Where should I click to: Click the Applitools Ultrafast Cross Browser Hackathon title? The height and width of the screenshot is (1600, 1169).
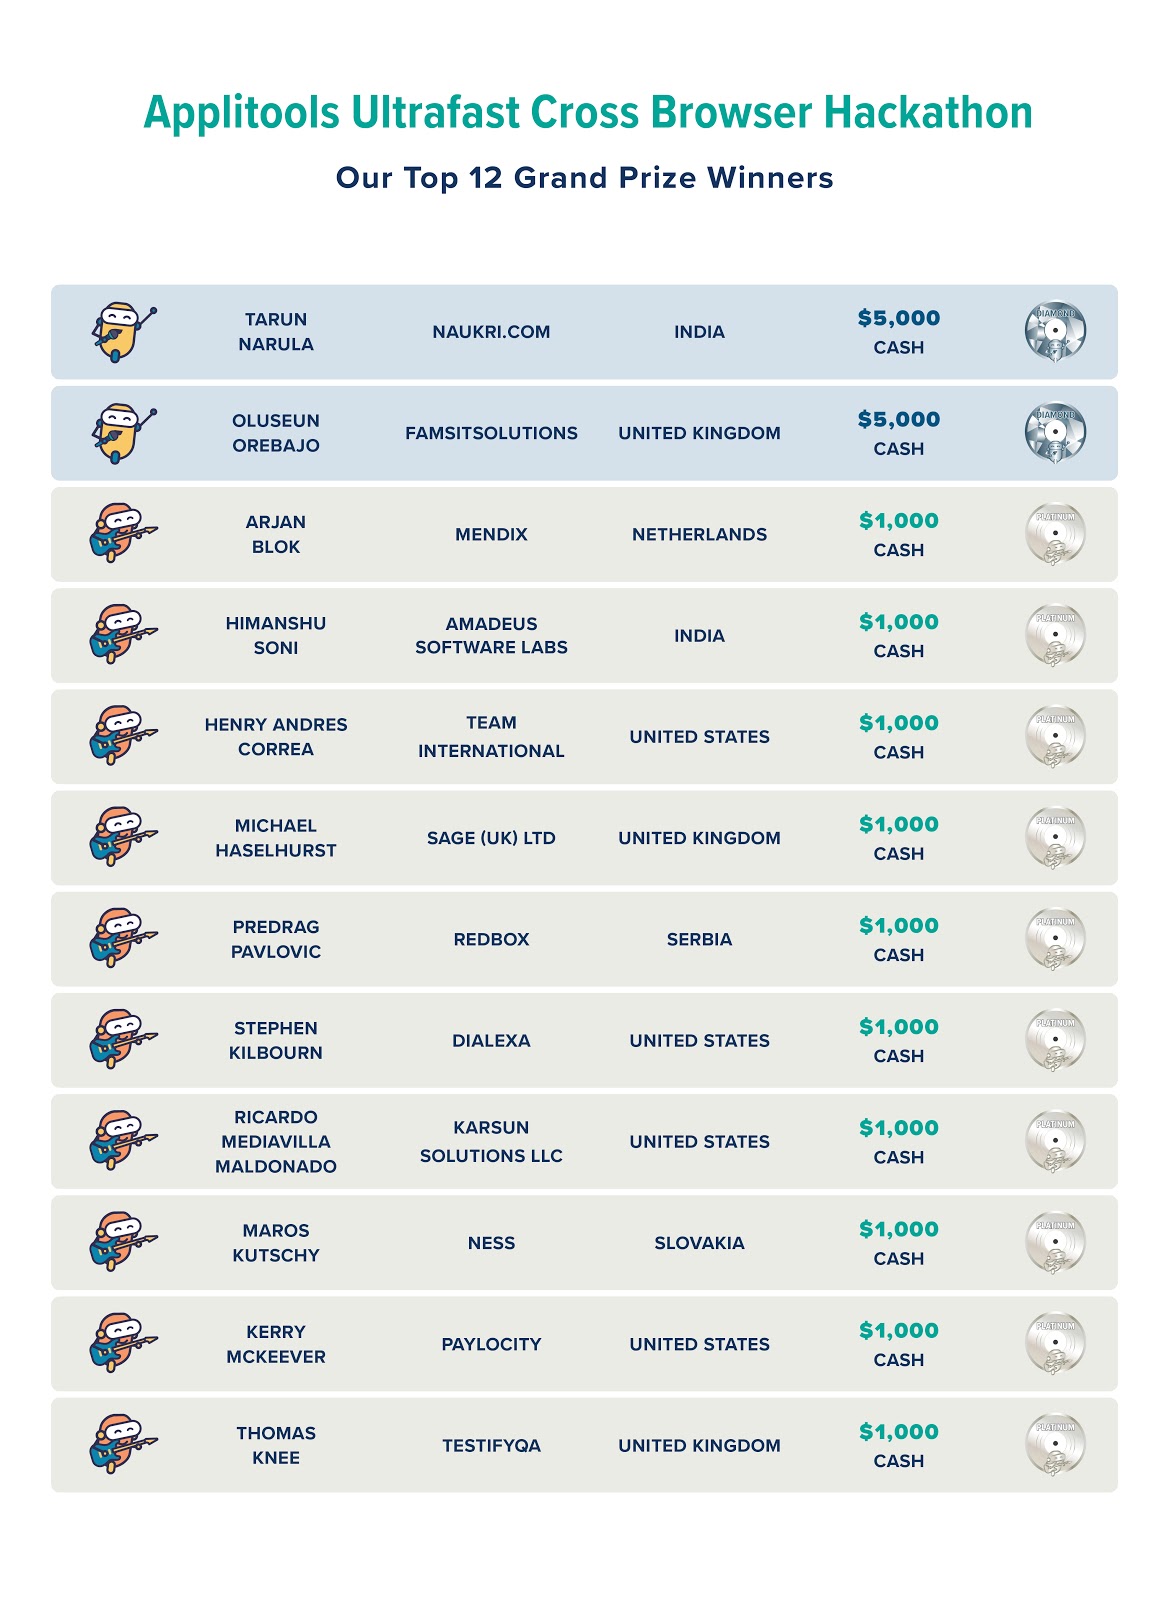tap(587, 112)
